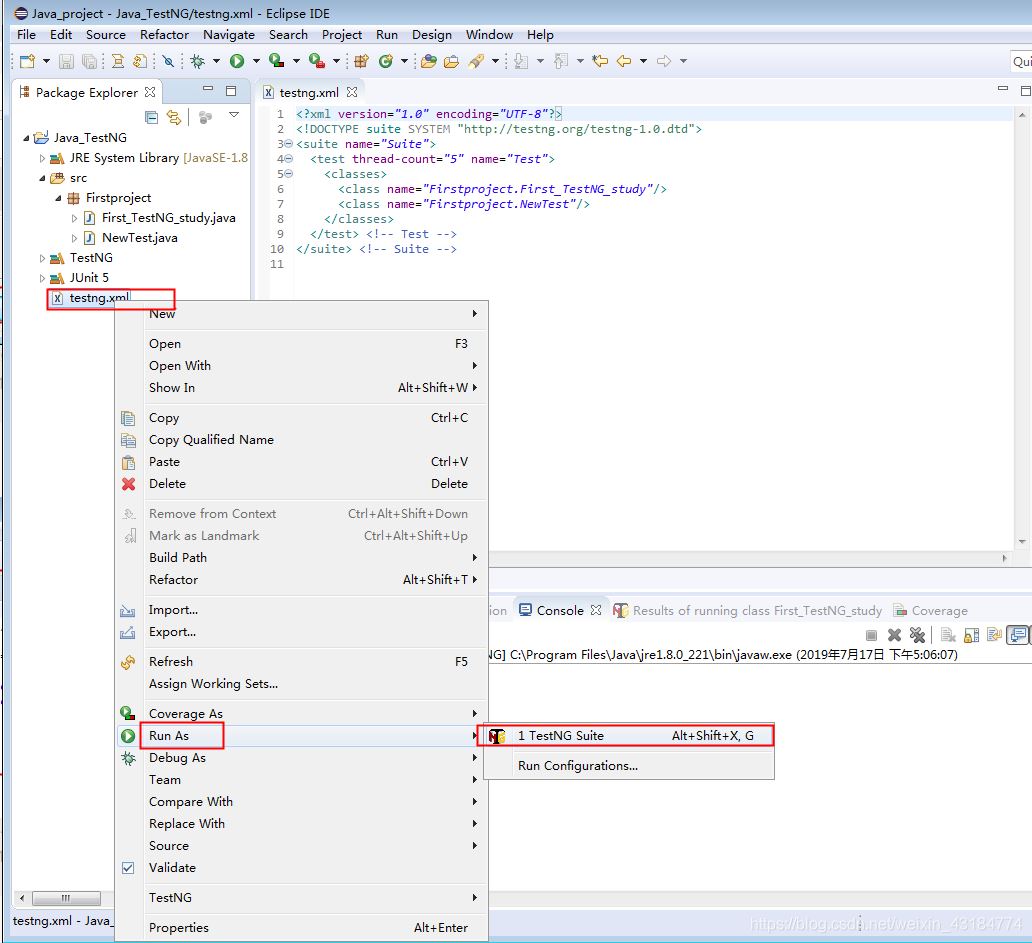Screen dimensions: 1032x943
Task: Click the Save All toolbar icon
Action: point(89,61)
